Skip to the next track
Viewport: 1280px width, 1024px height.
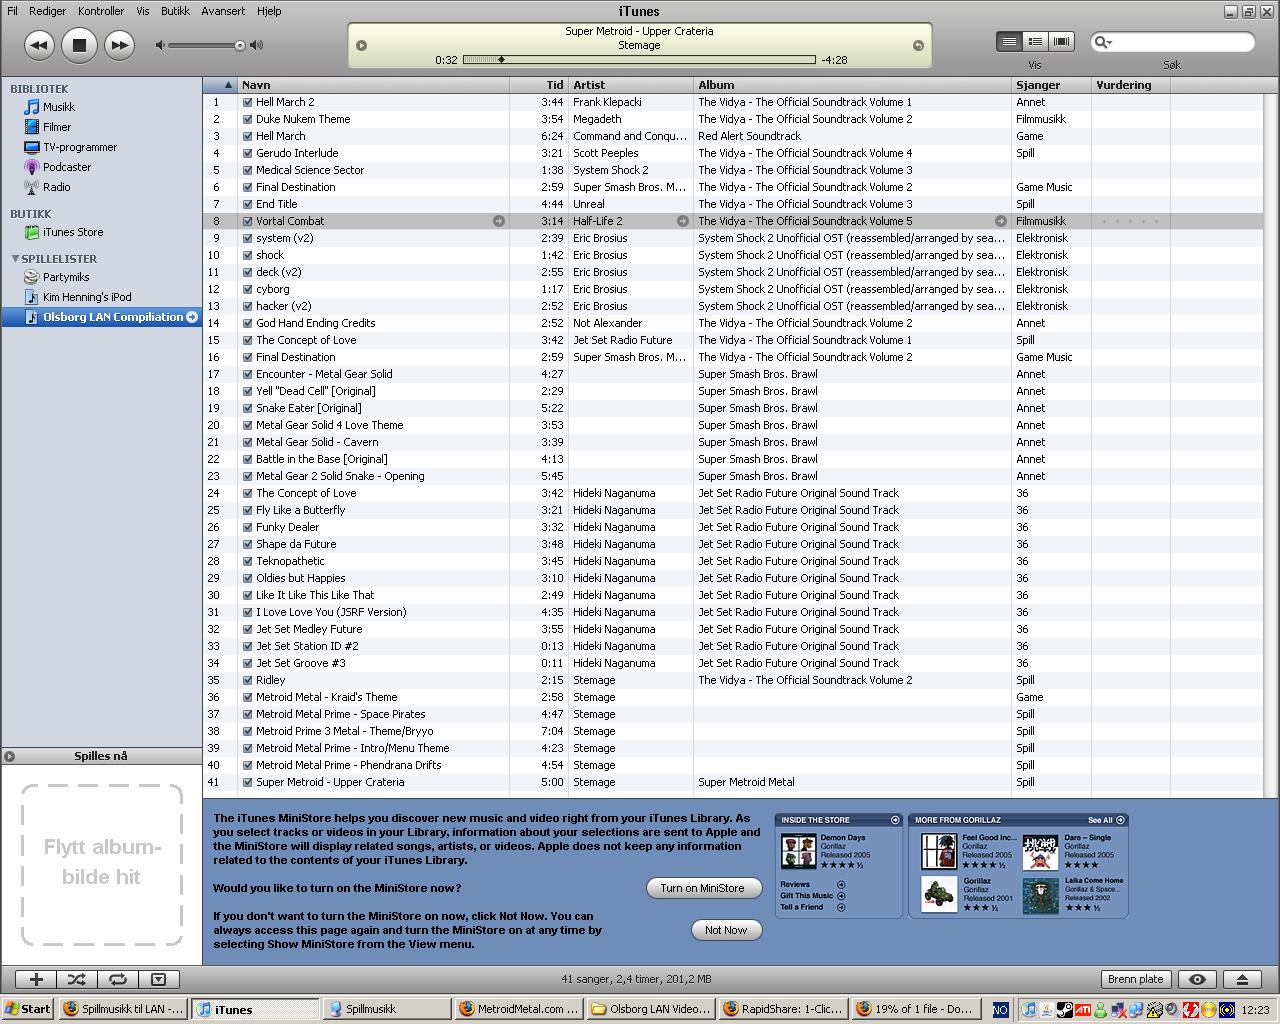(119, 45)
